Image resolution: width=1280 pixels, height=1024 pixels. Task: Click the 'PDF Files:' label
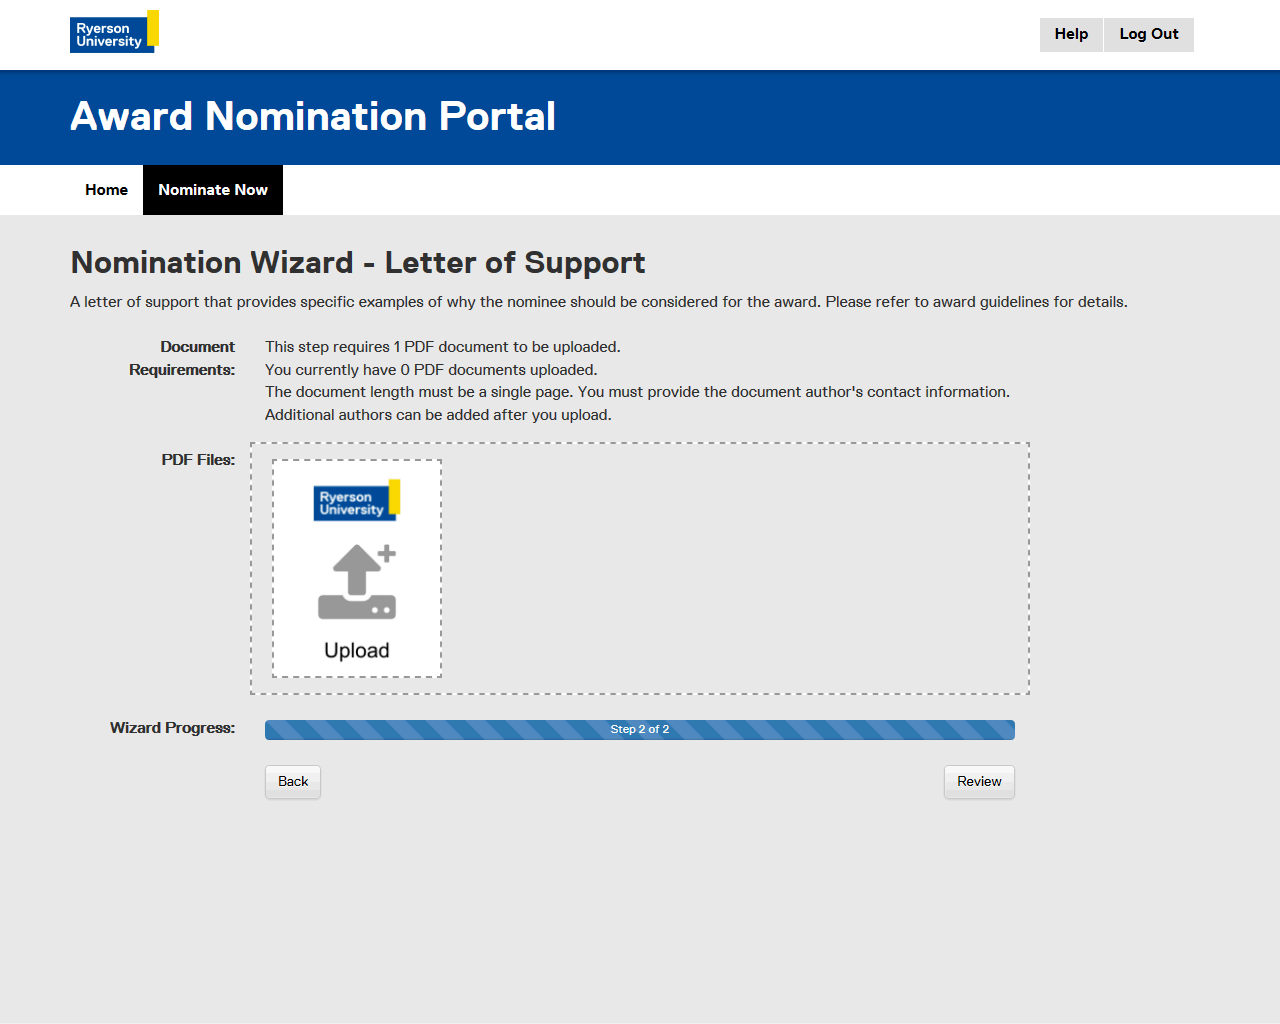click(x=198, y=460)
